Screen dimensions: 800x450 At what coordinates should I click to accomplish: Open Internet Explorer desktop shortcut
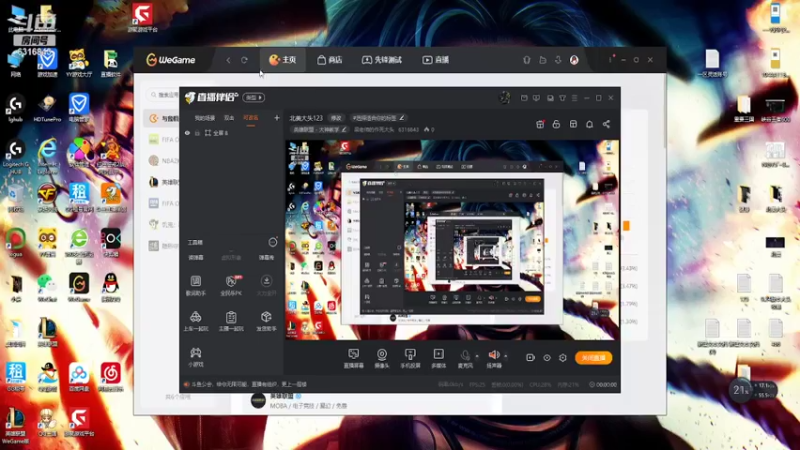47,153
